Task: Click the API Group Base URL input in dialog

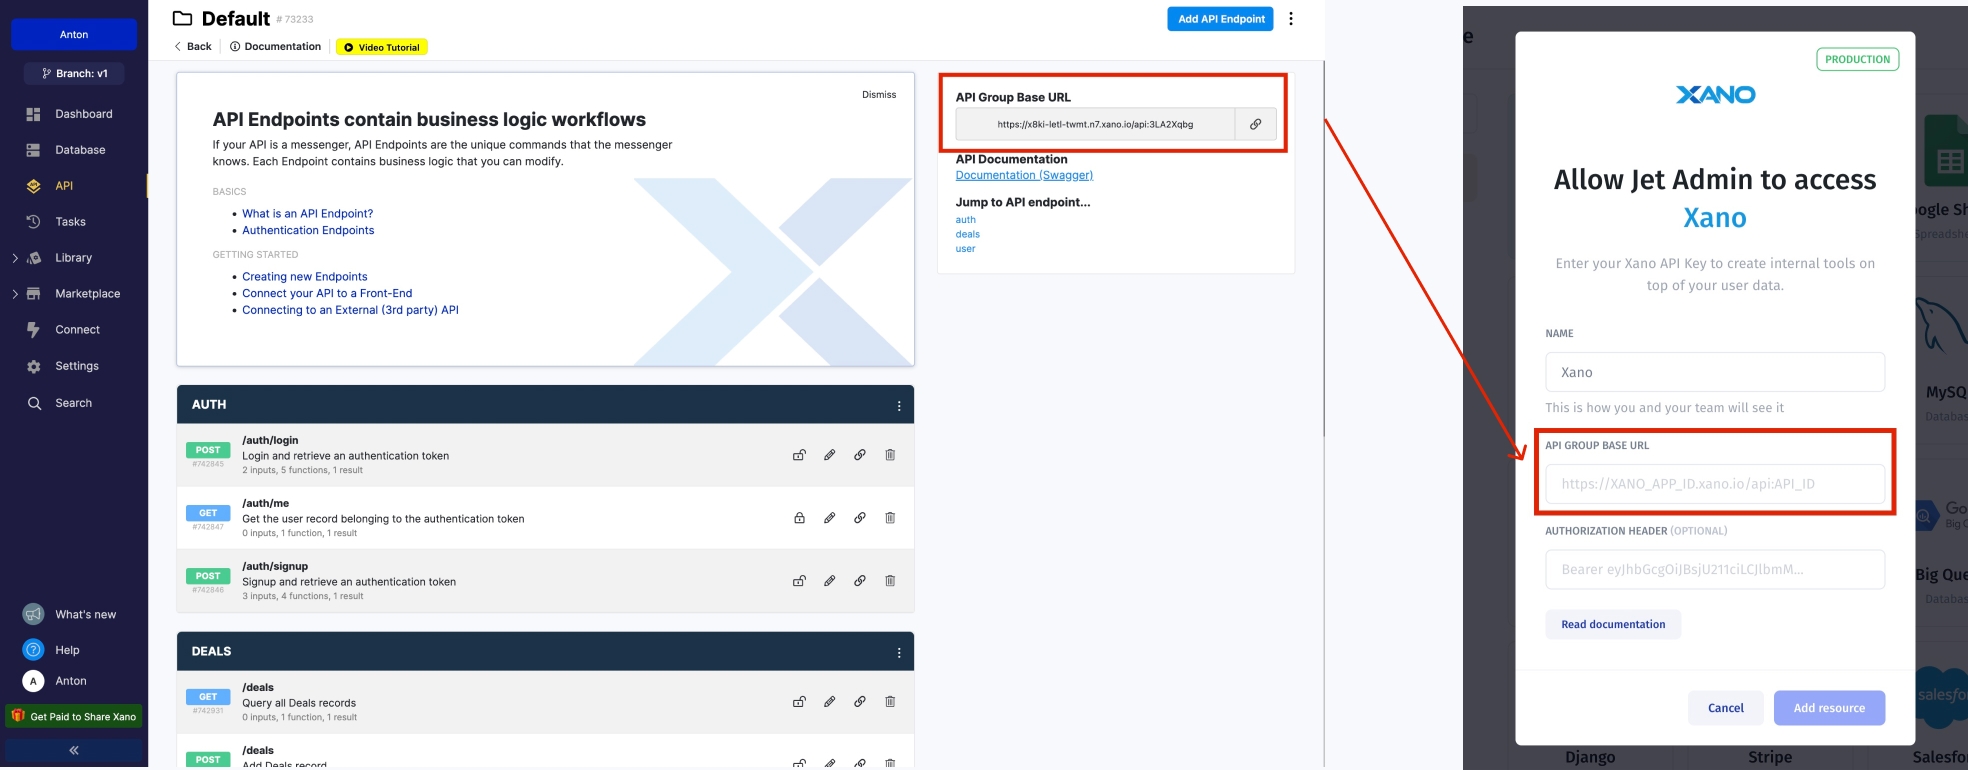Action: coord(1714,484)
